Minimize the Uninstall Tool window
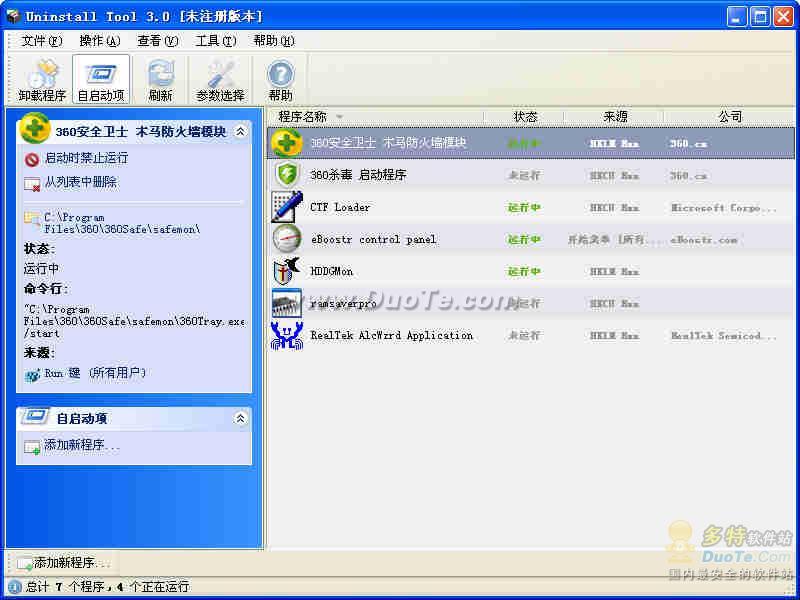The height and width of the screenshot is (600, 800). (x=736, y=17)
